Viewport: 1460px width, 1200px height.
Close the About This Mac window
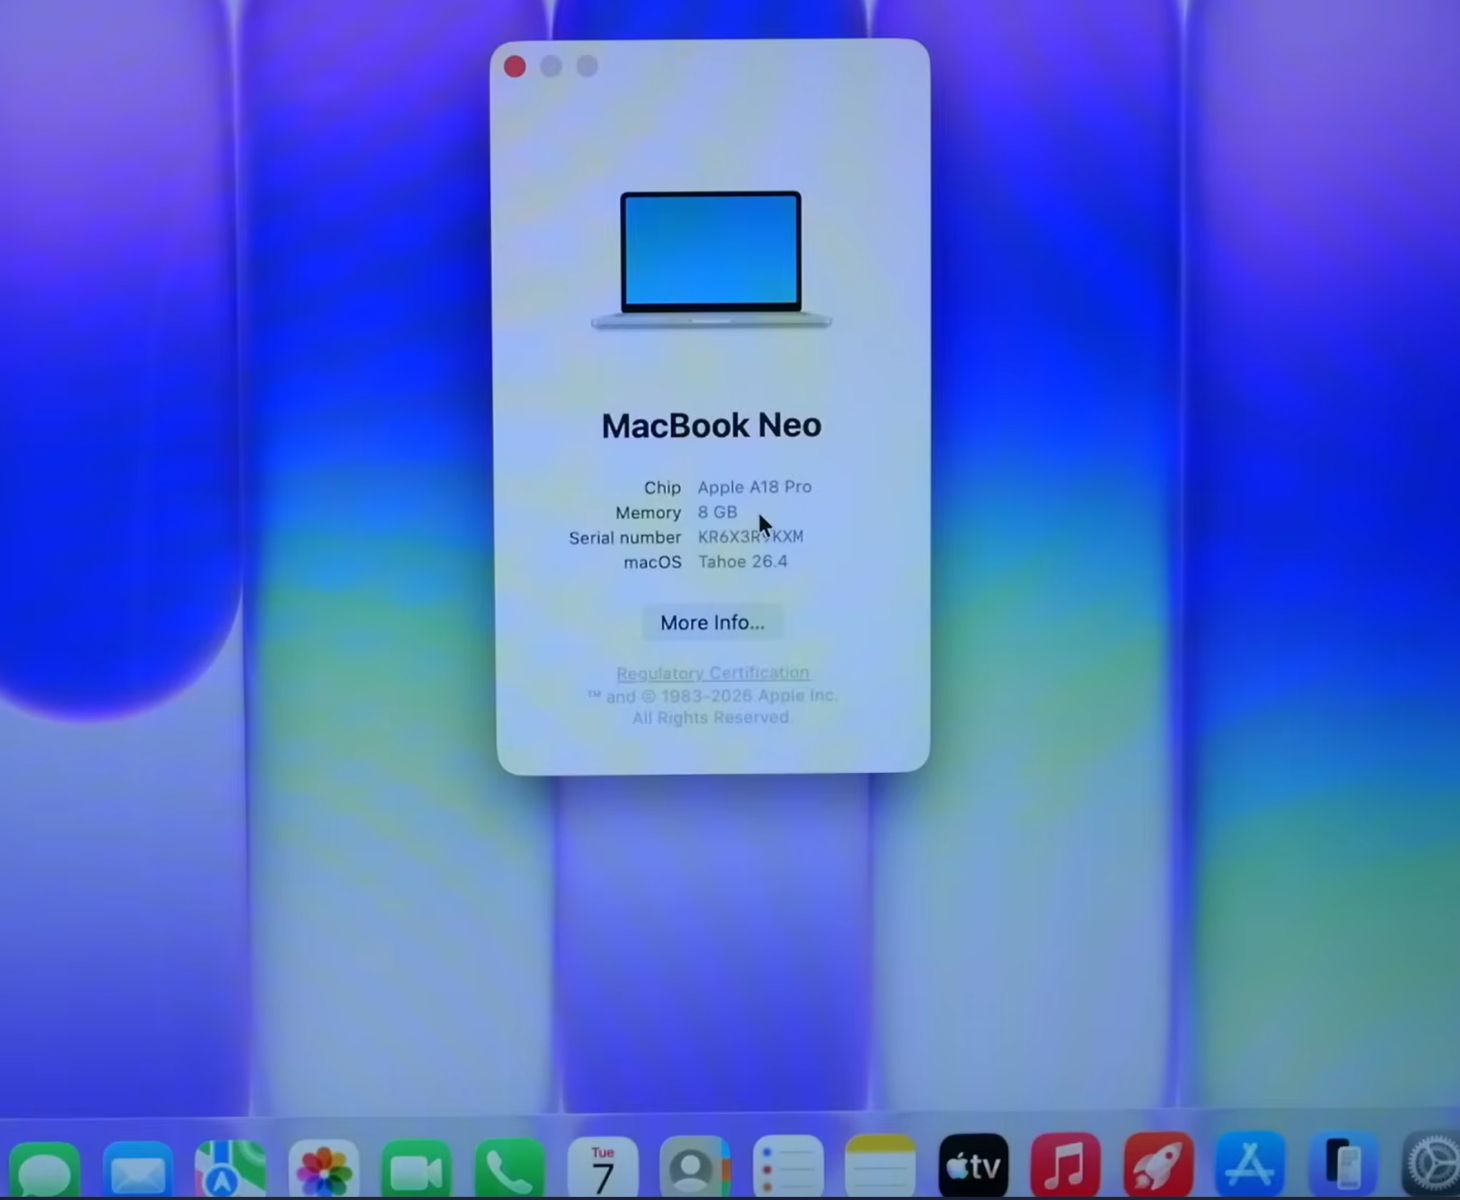(515, 67)
